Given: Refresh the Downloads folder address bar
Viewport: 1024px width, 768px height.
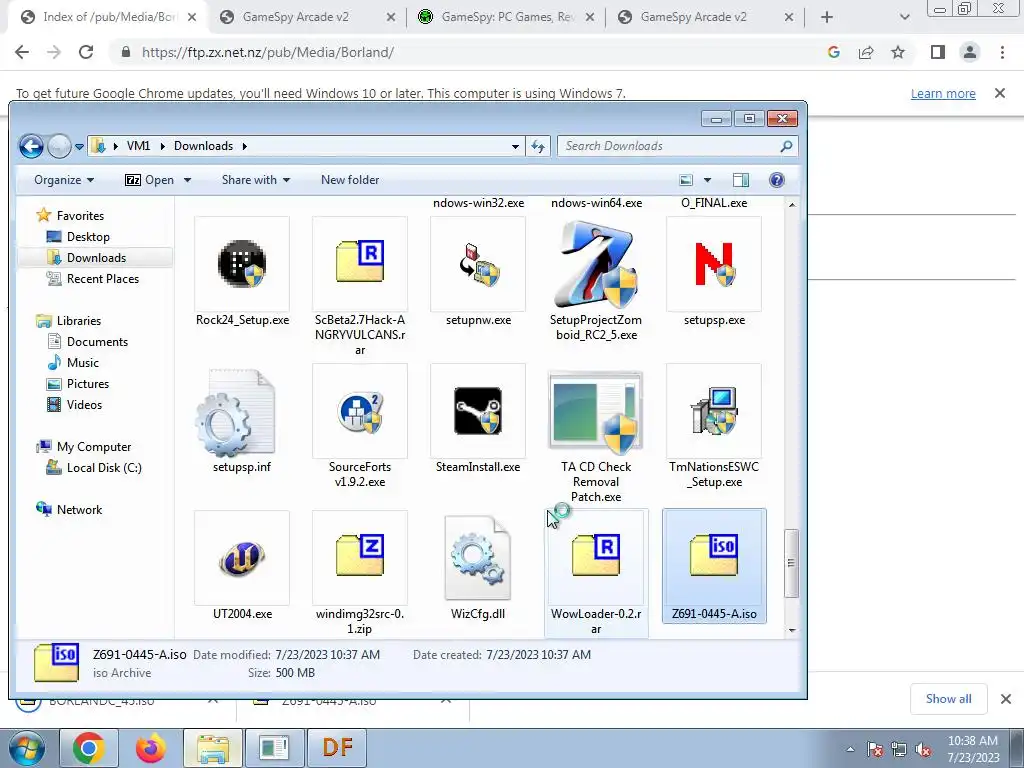Looking at the screenshot, I should [x=538, y=146].
